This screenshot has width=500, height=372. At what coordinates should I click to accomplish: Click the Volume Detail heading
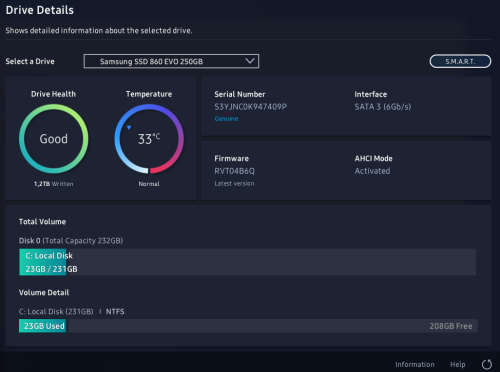click(x=44, y=293)
